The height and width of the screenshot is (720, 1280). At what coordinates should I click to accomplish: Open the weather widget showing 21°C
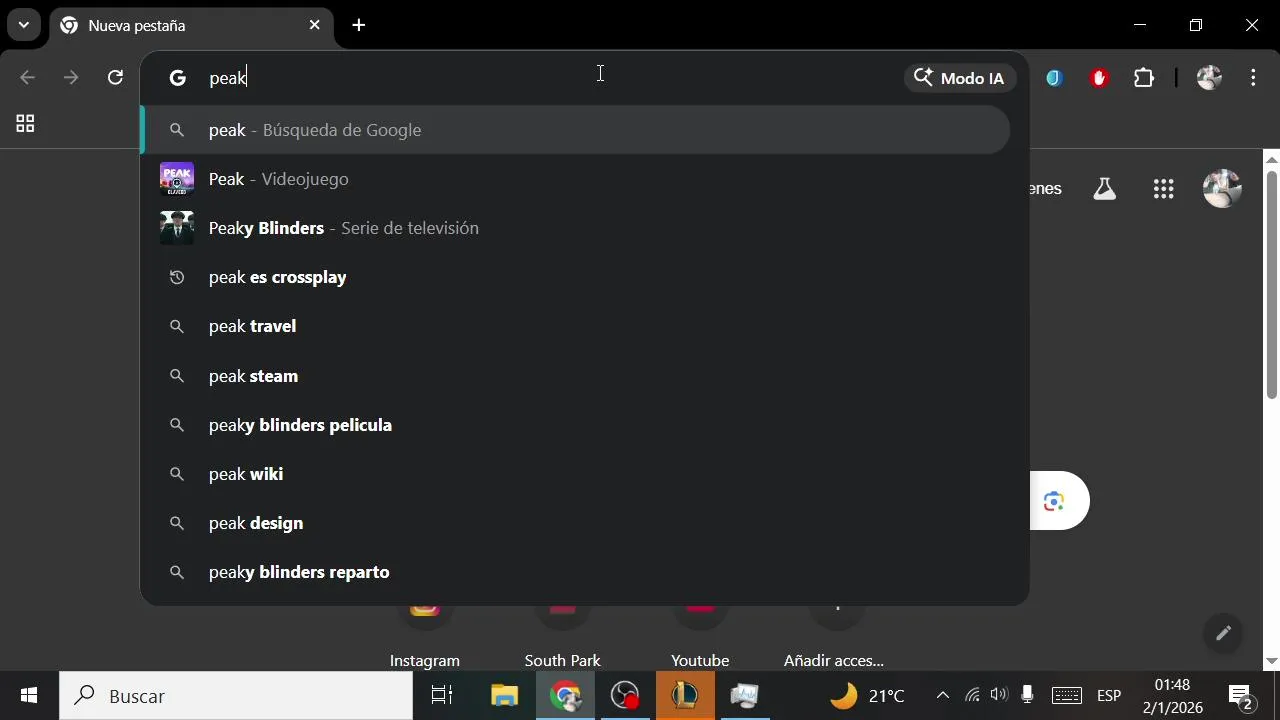(x=868, y=696)
